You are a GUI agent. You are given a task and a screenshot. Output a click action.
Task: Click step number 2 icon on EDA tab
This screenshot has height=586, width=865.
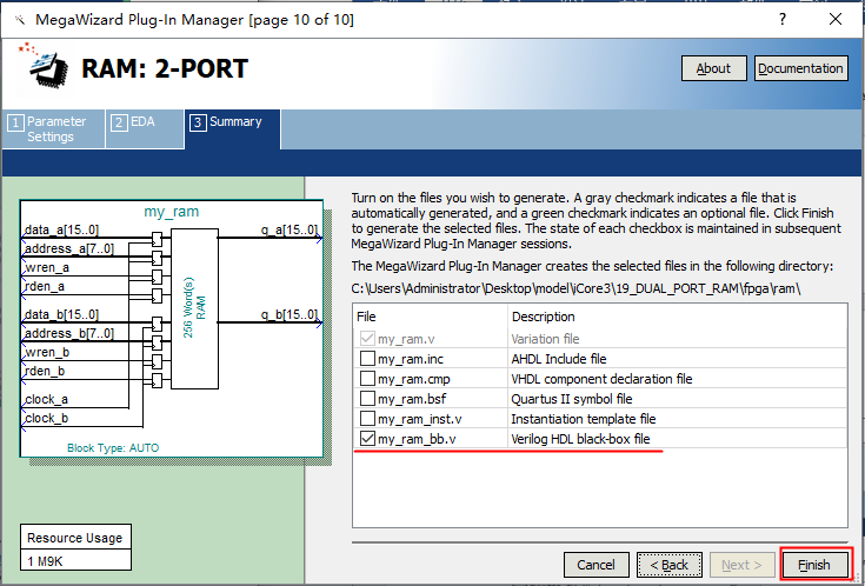[119, 123]
